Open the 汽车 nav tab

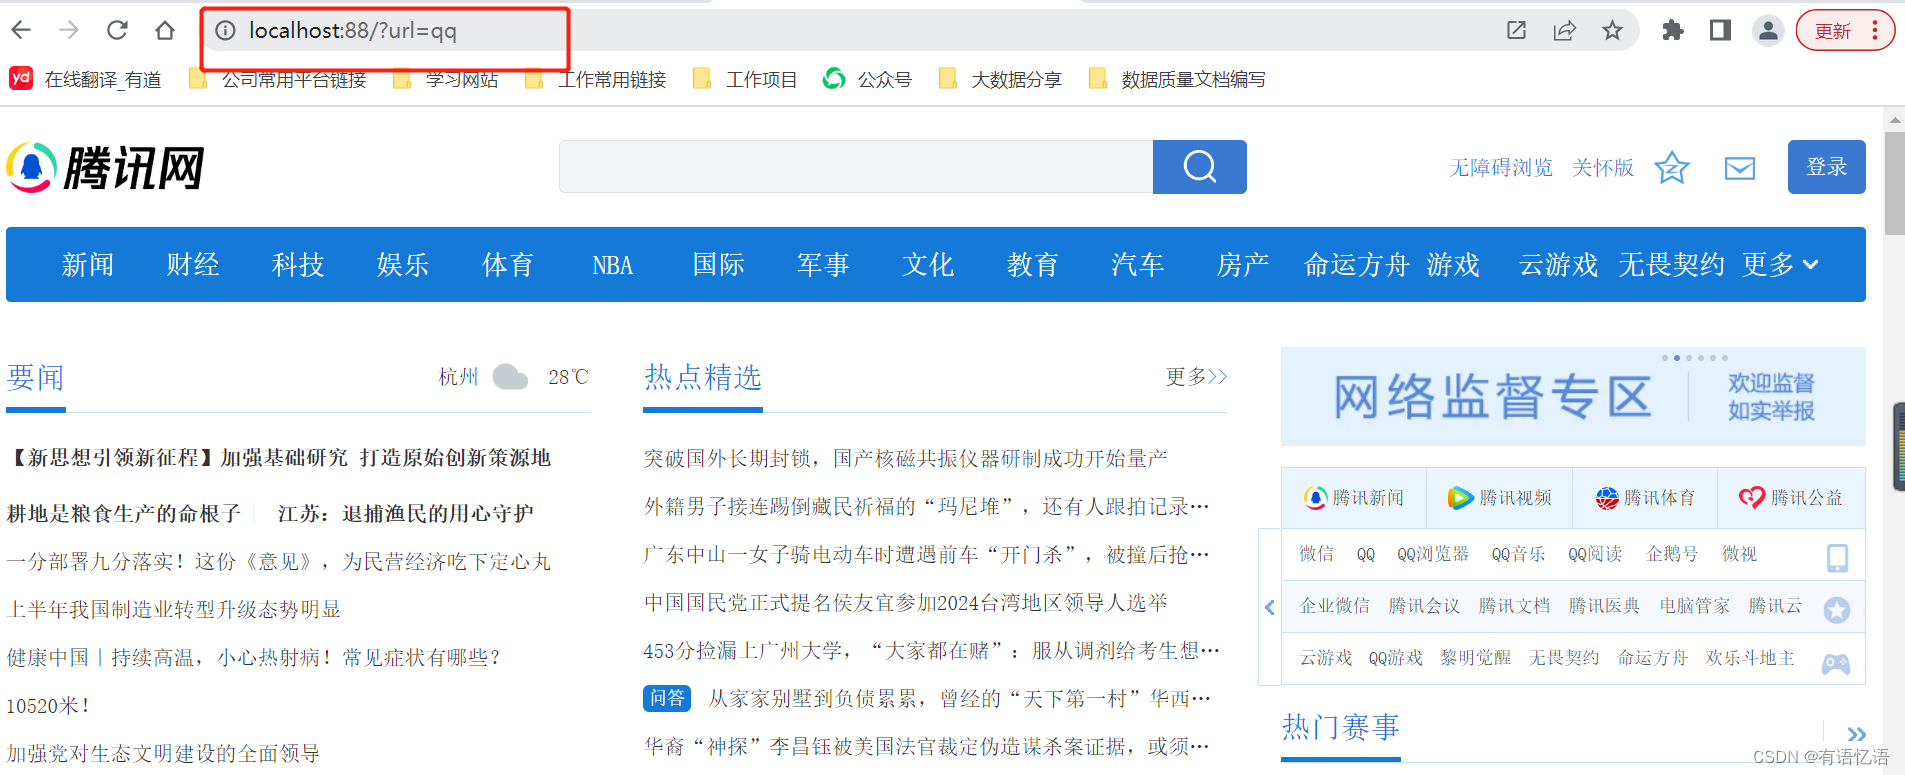click(1138, 265)
